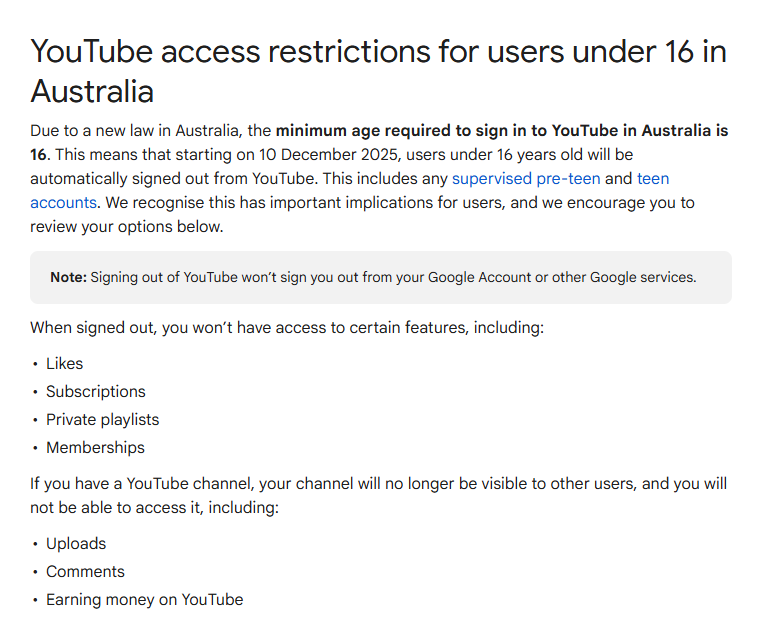Click the 'When signed out' sentence
770x625 pixels.
[x=287, y=328]
